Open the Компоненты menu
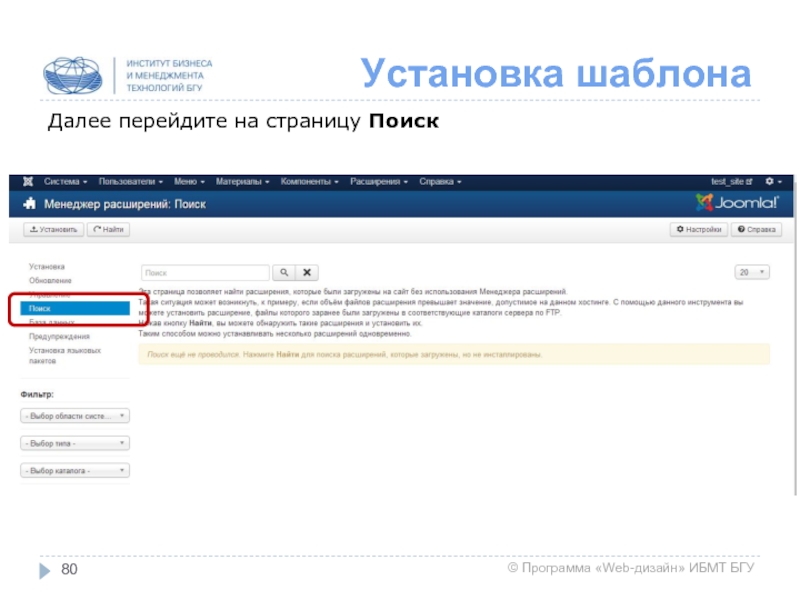The image size is (800, 600). coord(309,182)
